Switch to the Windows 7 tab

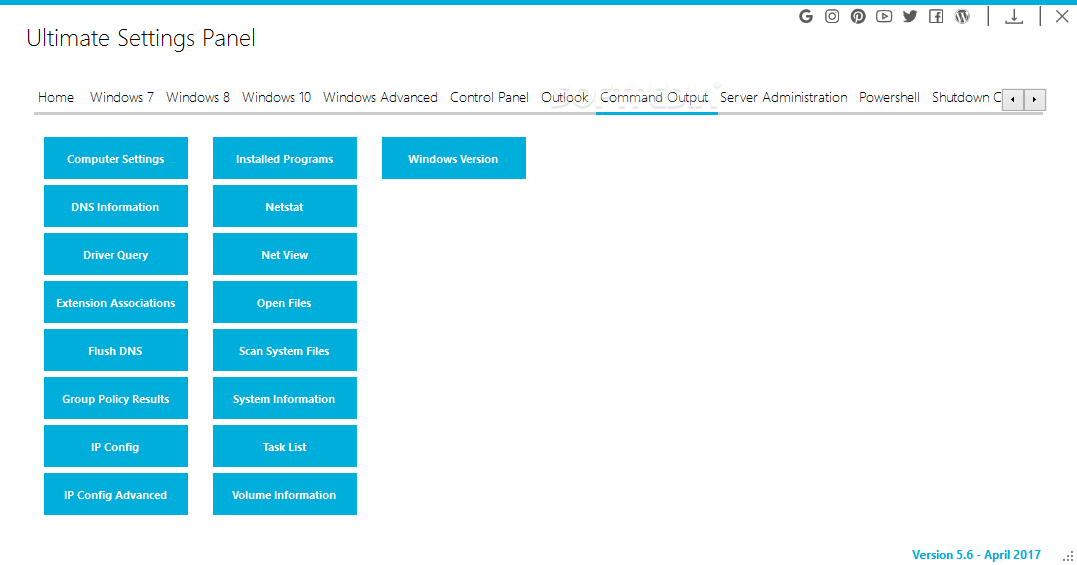coord(122,97)
